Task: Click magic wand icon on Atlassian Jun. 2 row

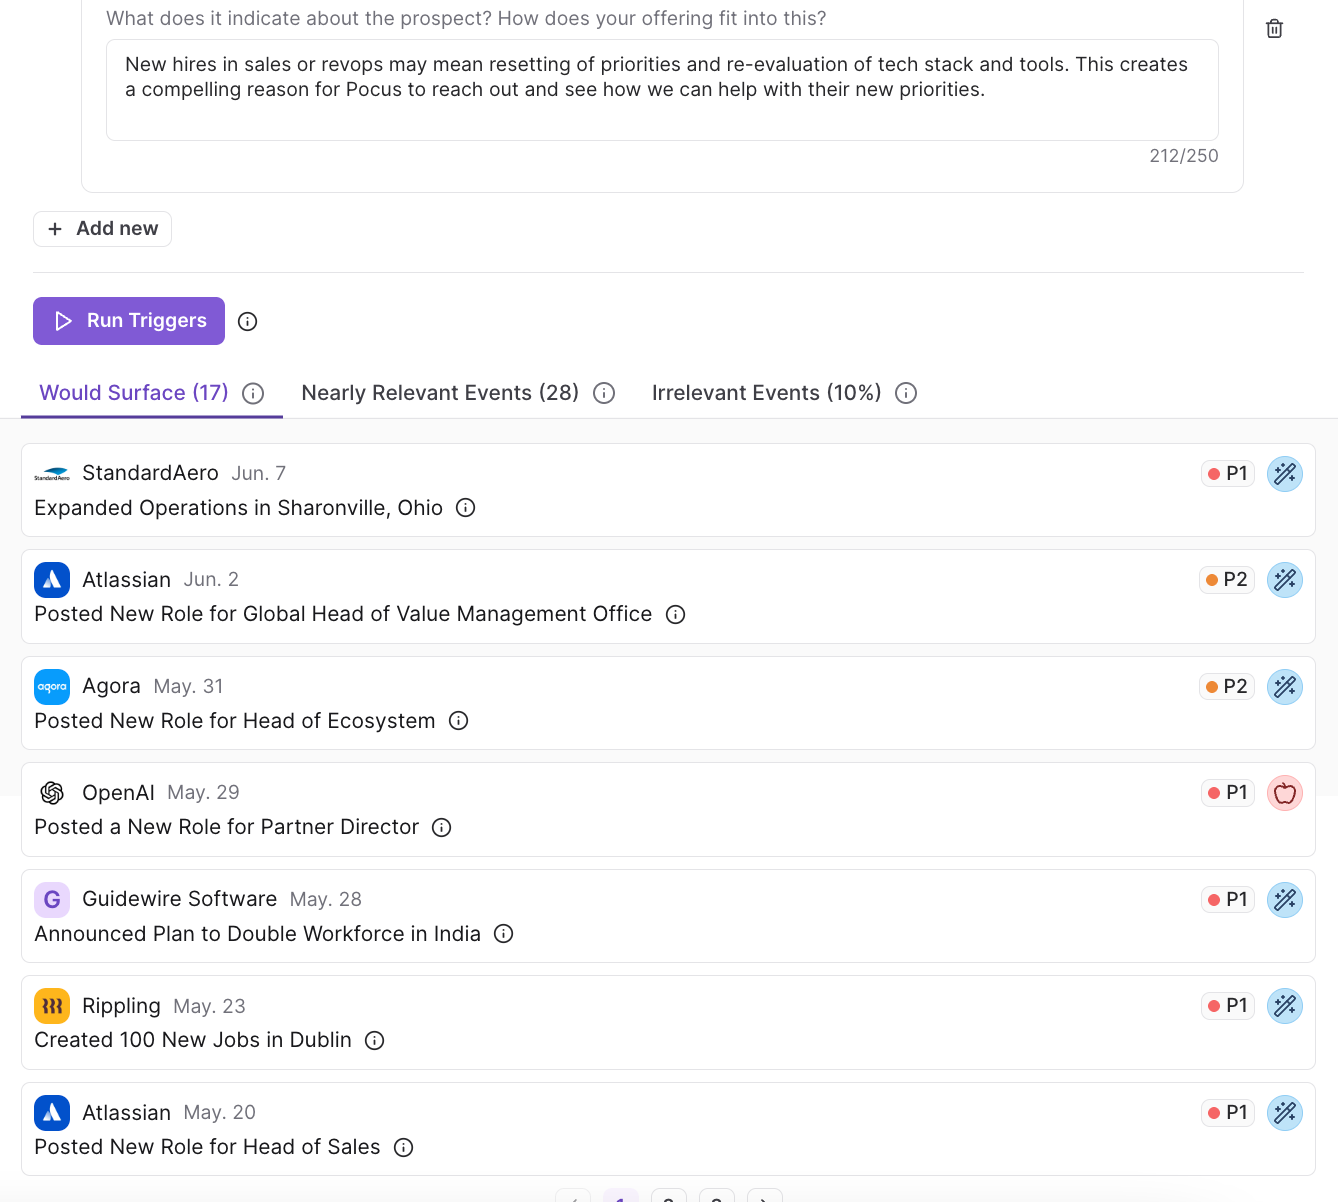Action: point(1285,580)
